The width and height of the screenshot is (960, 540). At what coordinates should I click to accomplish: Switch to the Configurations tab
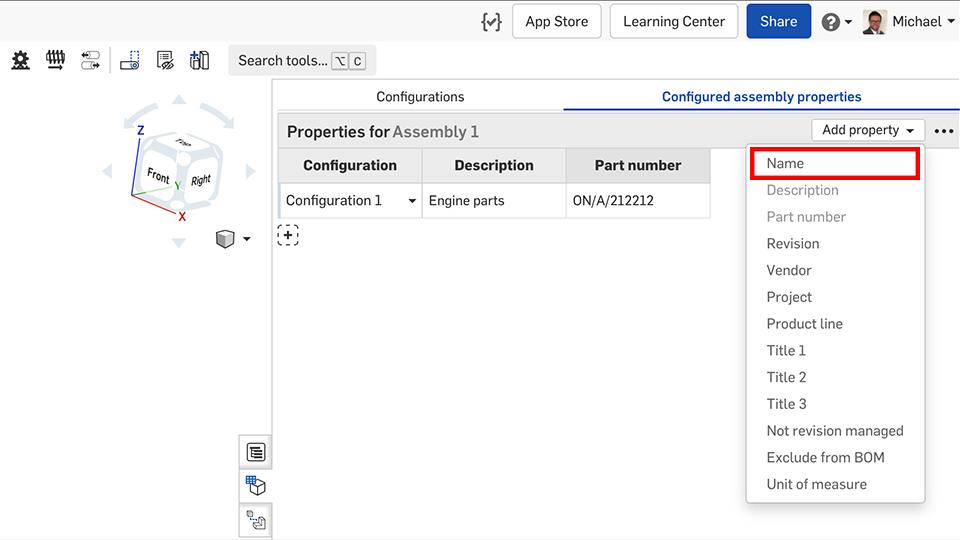[x=420, y=97]
